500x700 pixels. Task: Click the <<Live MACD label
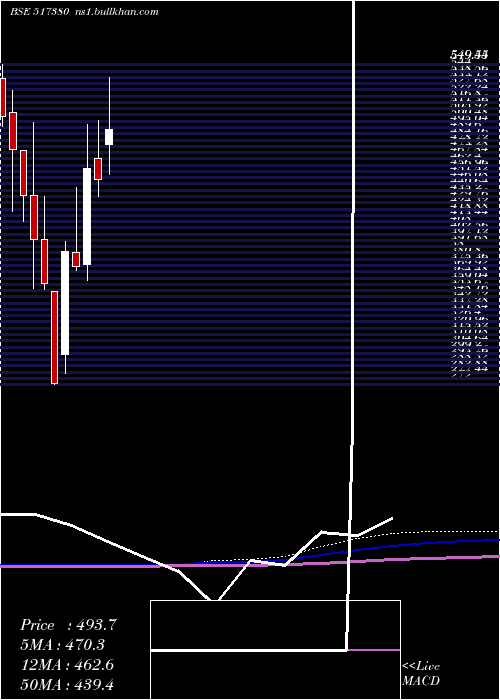421,673
